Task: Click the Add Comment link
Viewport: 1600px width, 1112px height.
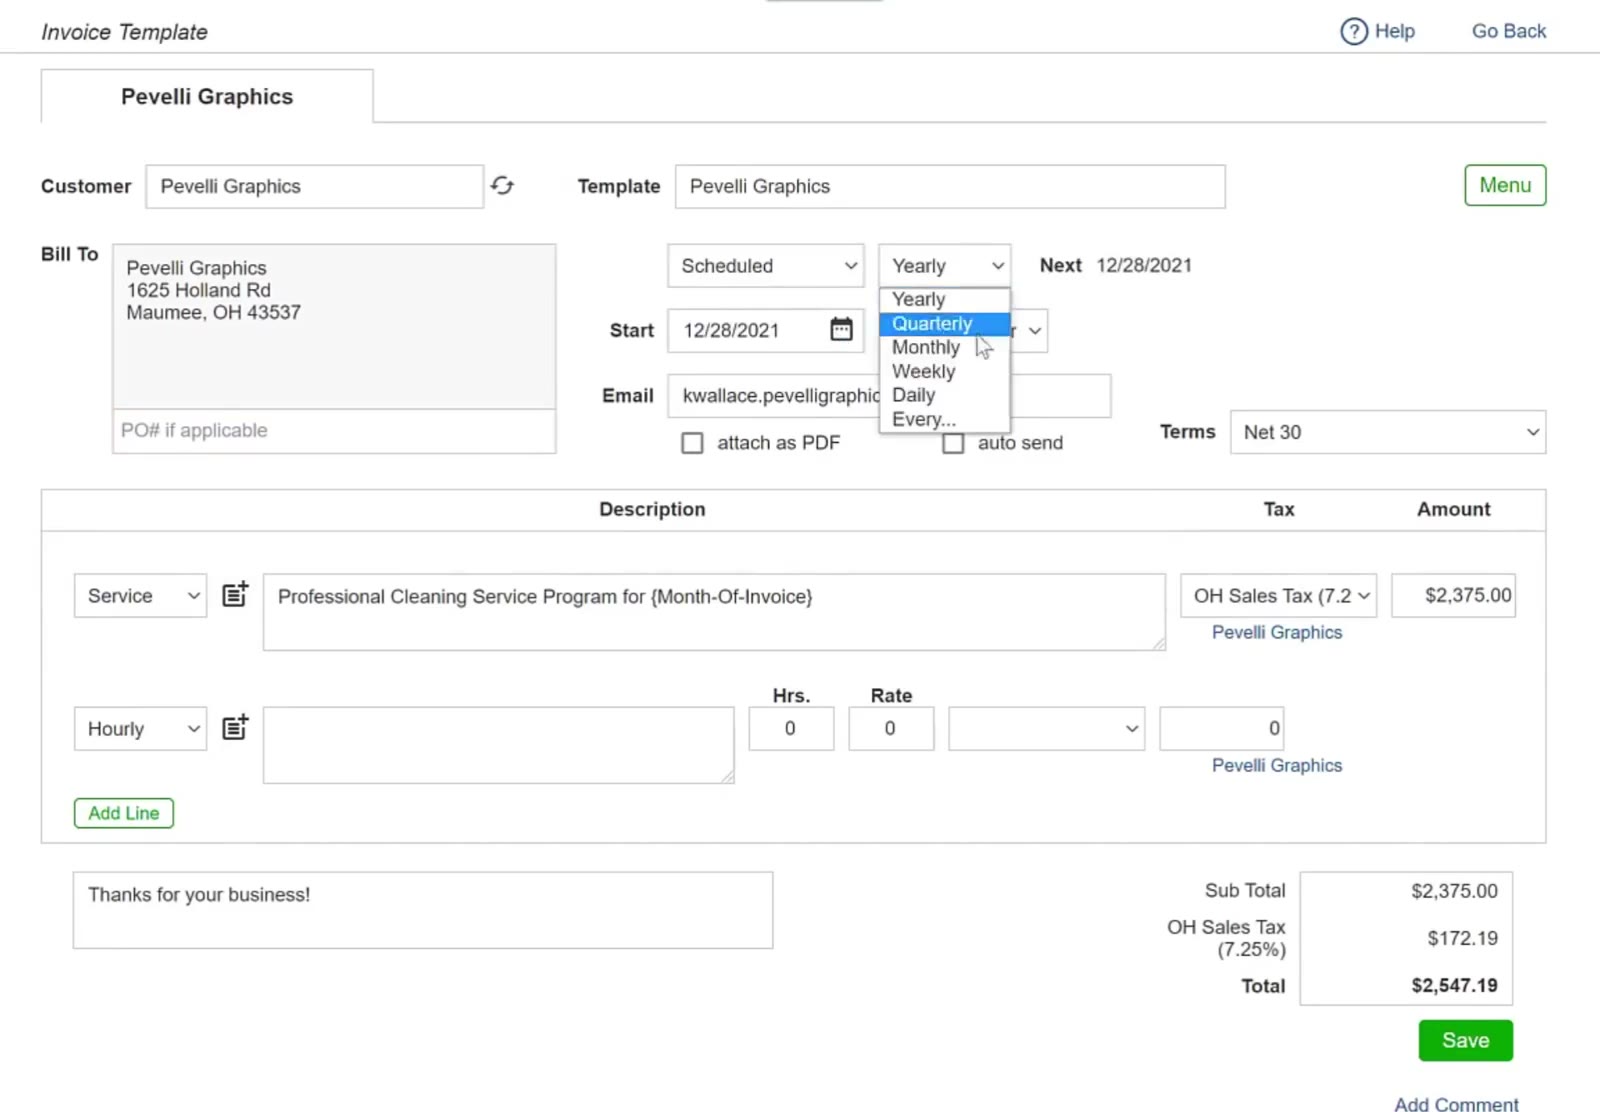Action: [x=1456, y=1104]
